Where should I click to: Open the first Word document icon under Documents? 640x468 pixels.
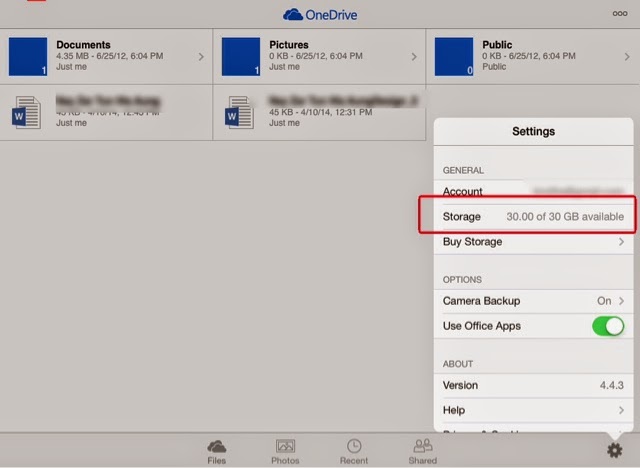27,113
